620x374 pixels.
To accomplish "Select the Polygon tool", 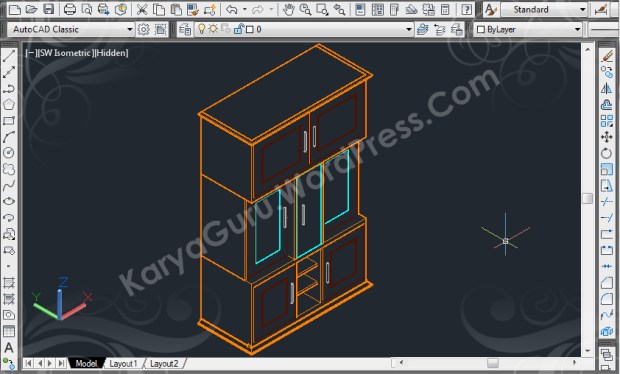I will tap(9, 104).
